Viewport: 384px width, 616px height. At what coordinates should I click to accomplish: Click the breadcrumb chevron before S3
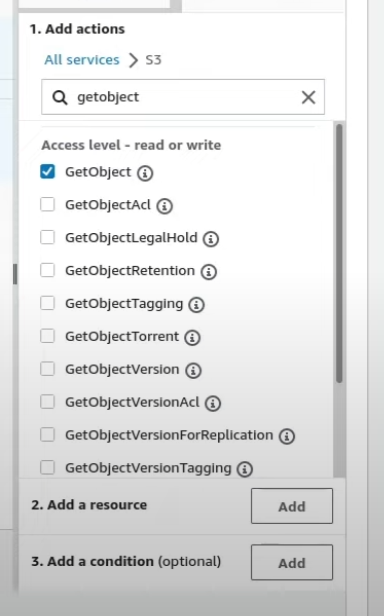[134, 60]
